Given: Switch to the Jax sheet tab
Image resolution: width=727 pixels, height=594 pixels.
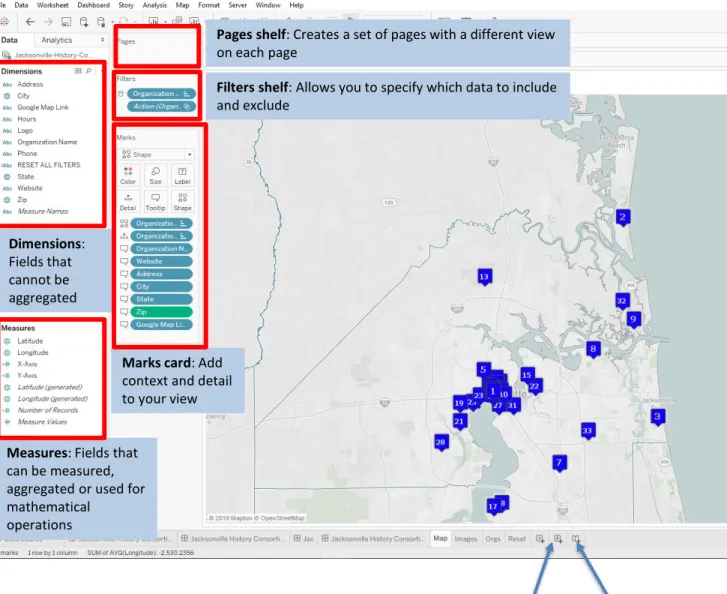Looking at the screenshot, I should tap(304, 539).
